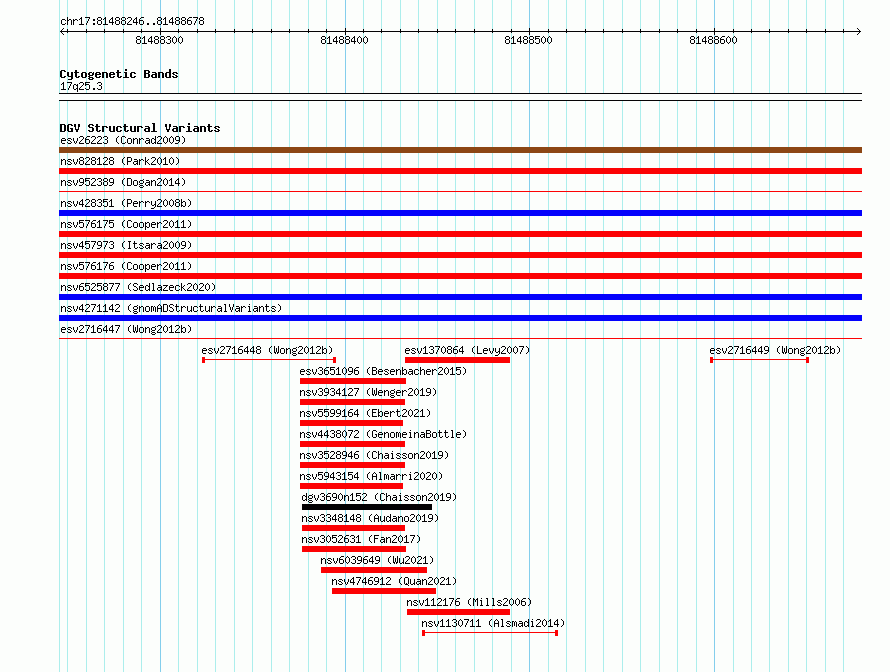890x672 pixels.
Task: Click the blue bar under nsv4271142
Action: 460,318
